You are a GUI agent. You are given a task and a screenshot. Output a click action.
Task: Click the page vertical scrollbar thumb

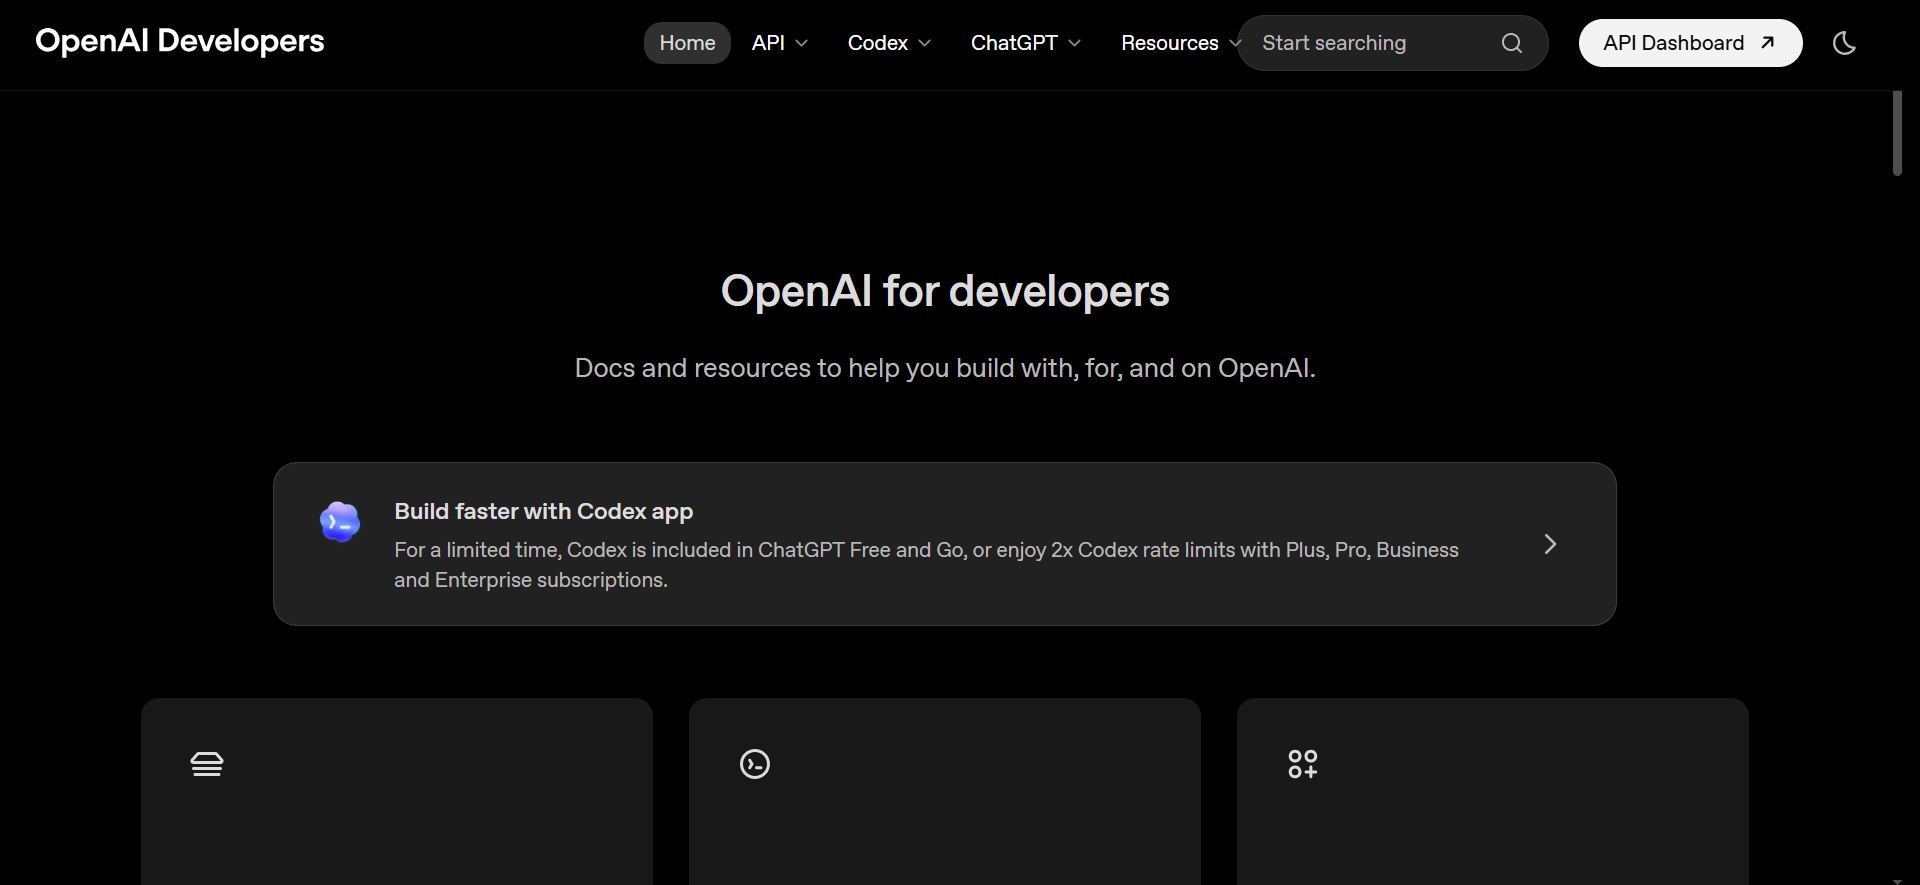[1897, 133]
